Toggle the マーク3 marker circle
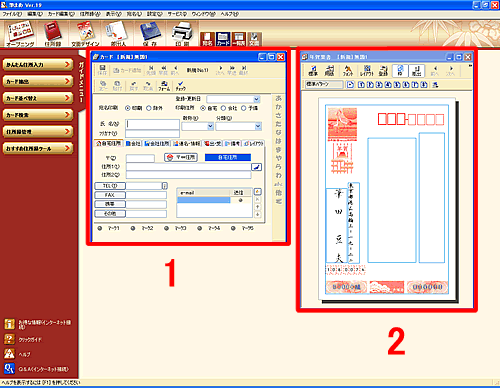 click(x=166, y=228)
